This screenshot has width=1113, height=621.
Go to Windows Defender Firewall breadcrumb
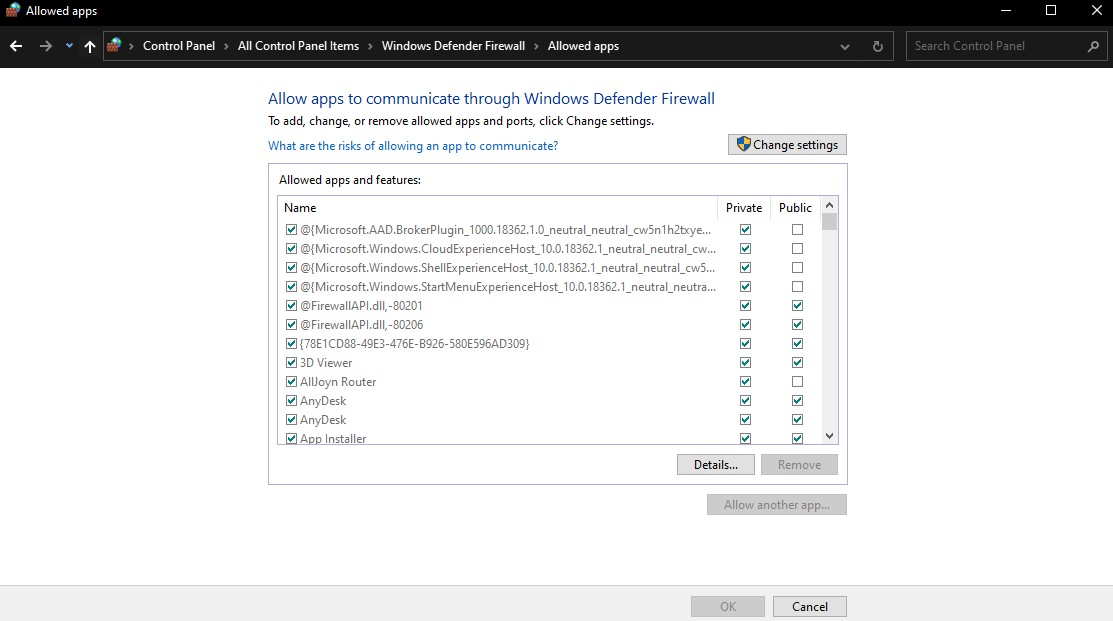pyautogui.click(x=453, y=46)
